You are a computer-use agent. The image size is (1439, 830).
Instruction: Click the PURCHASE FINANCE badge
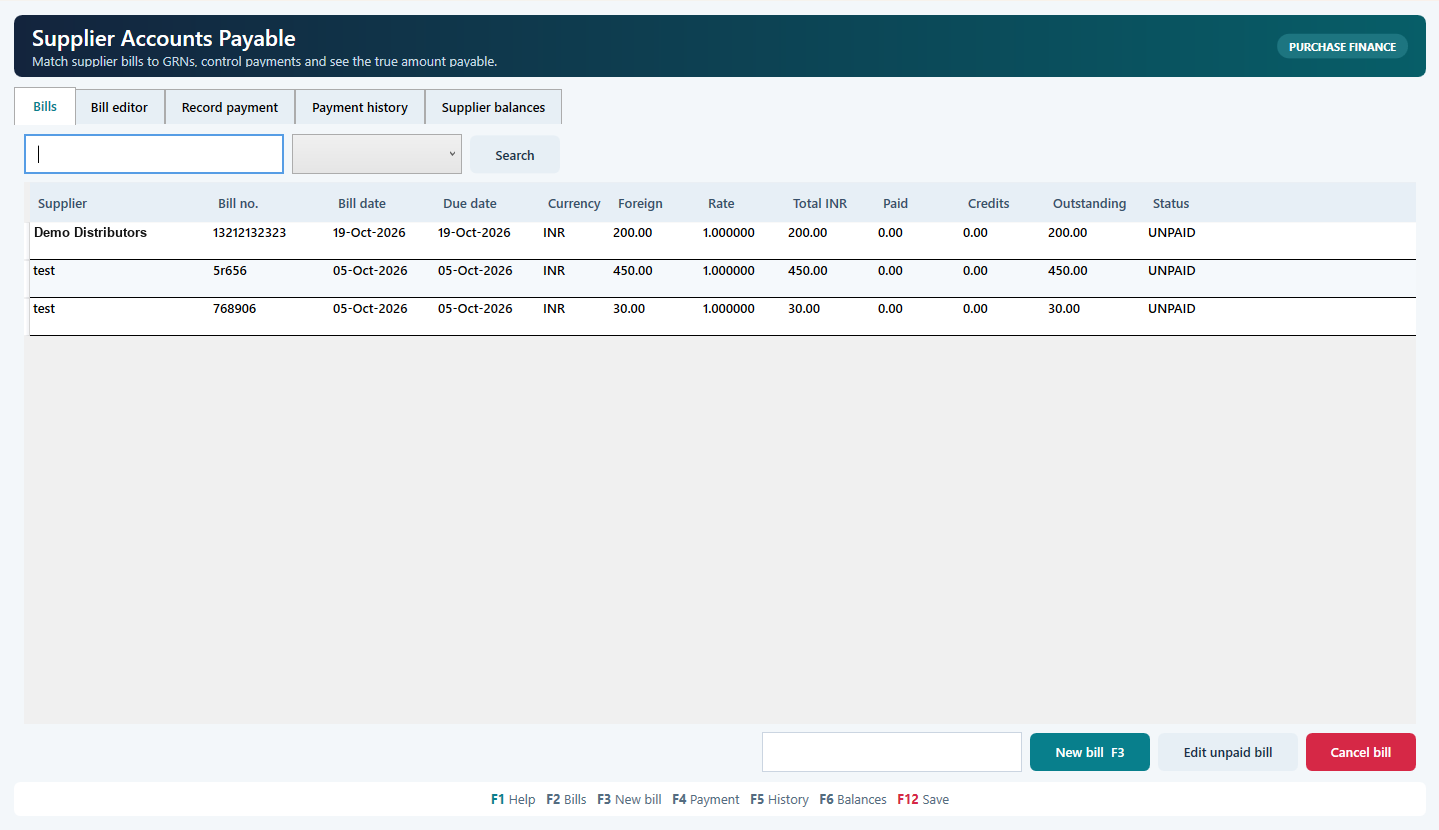coord(1342,47)
